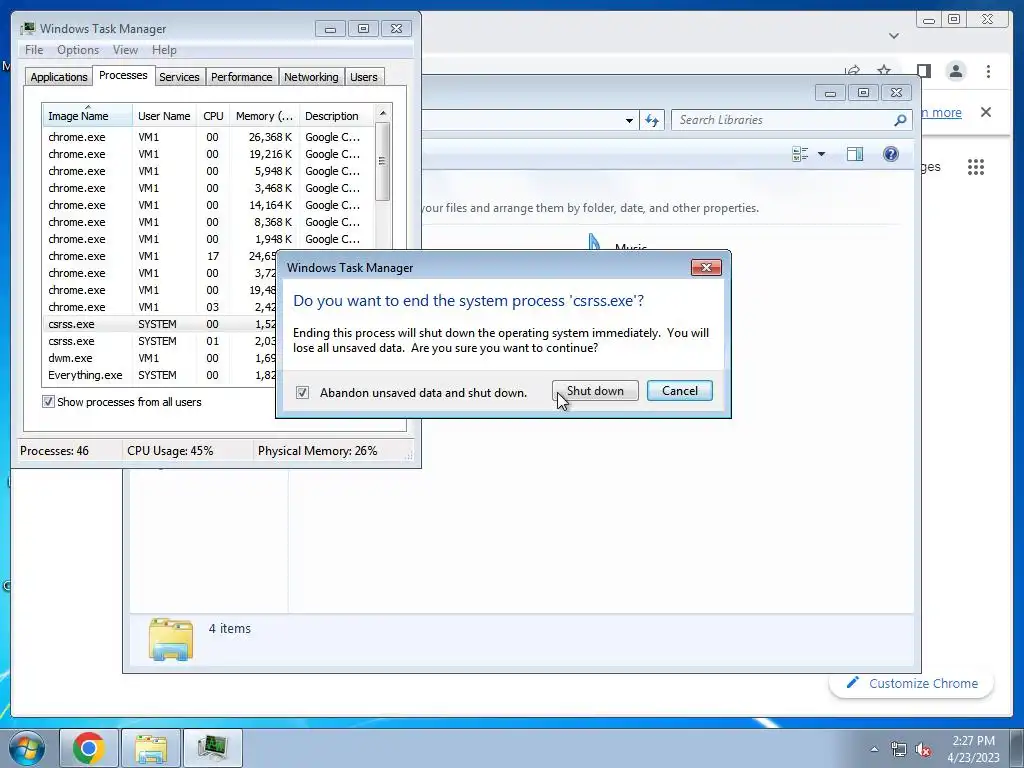
Task: Switch to the Users tab
Action: [x=364, y=77]
